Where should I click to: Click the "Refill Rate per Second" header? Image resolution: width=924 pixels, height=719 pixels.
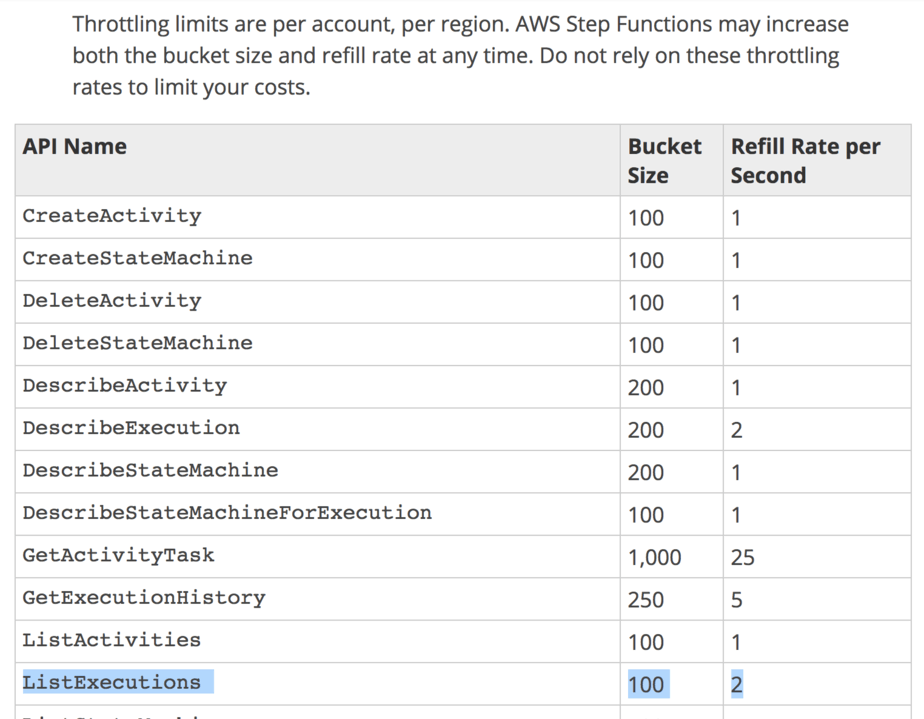805,160
